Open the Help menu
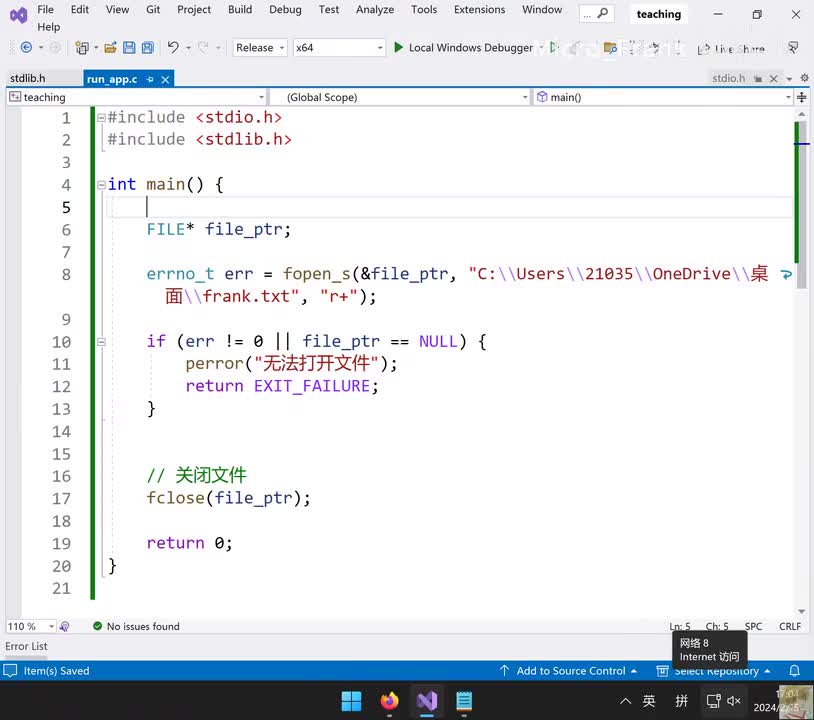 pos(48,27)
